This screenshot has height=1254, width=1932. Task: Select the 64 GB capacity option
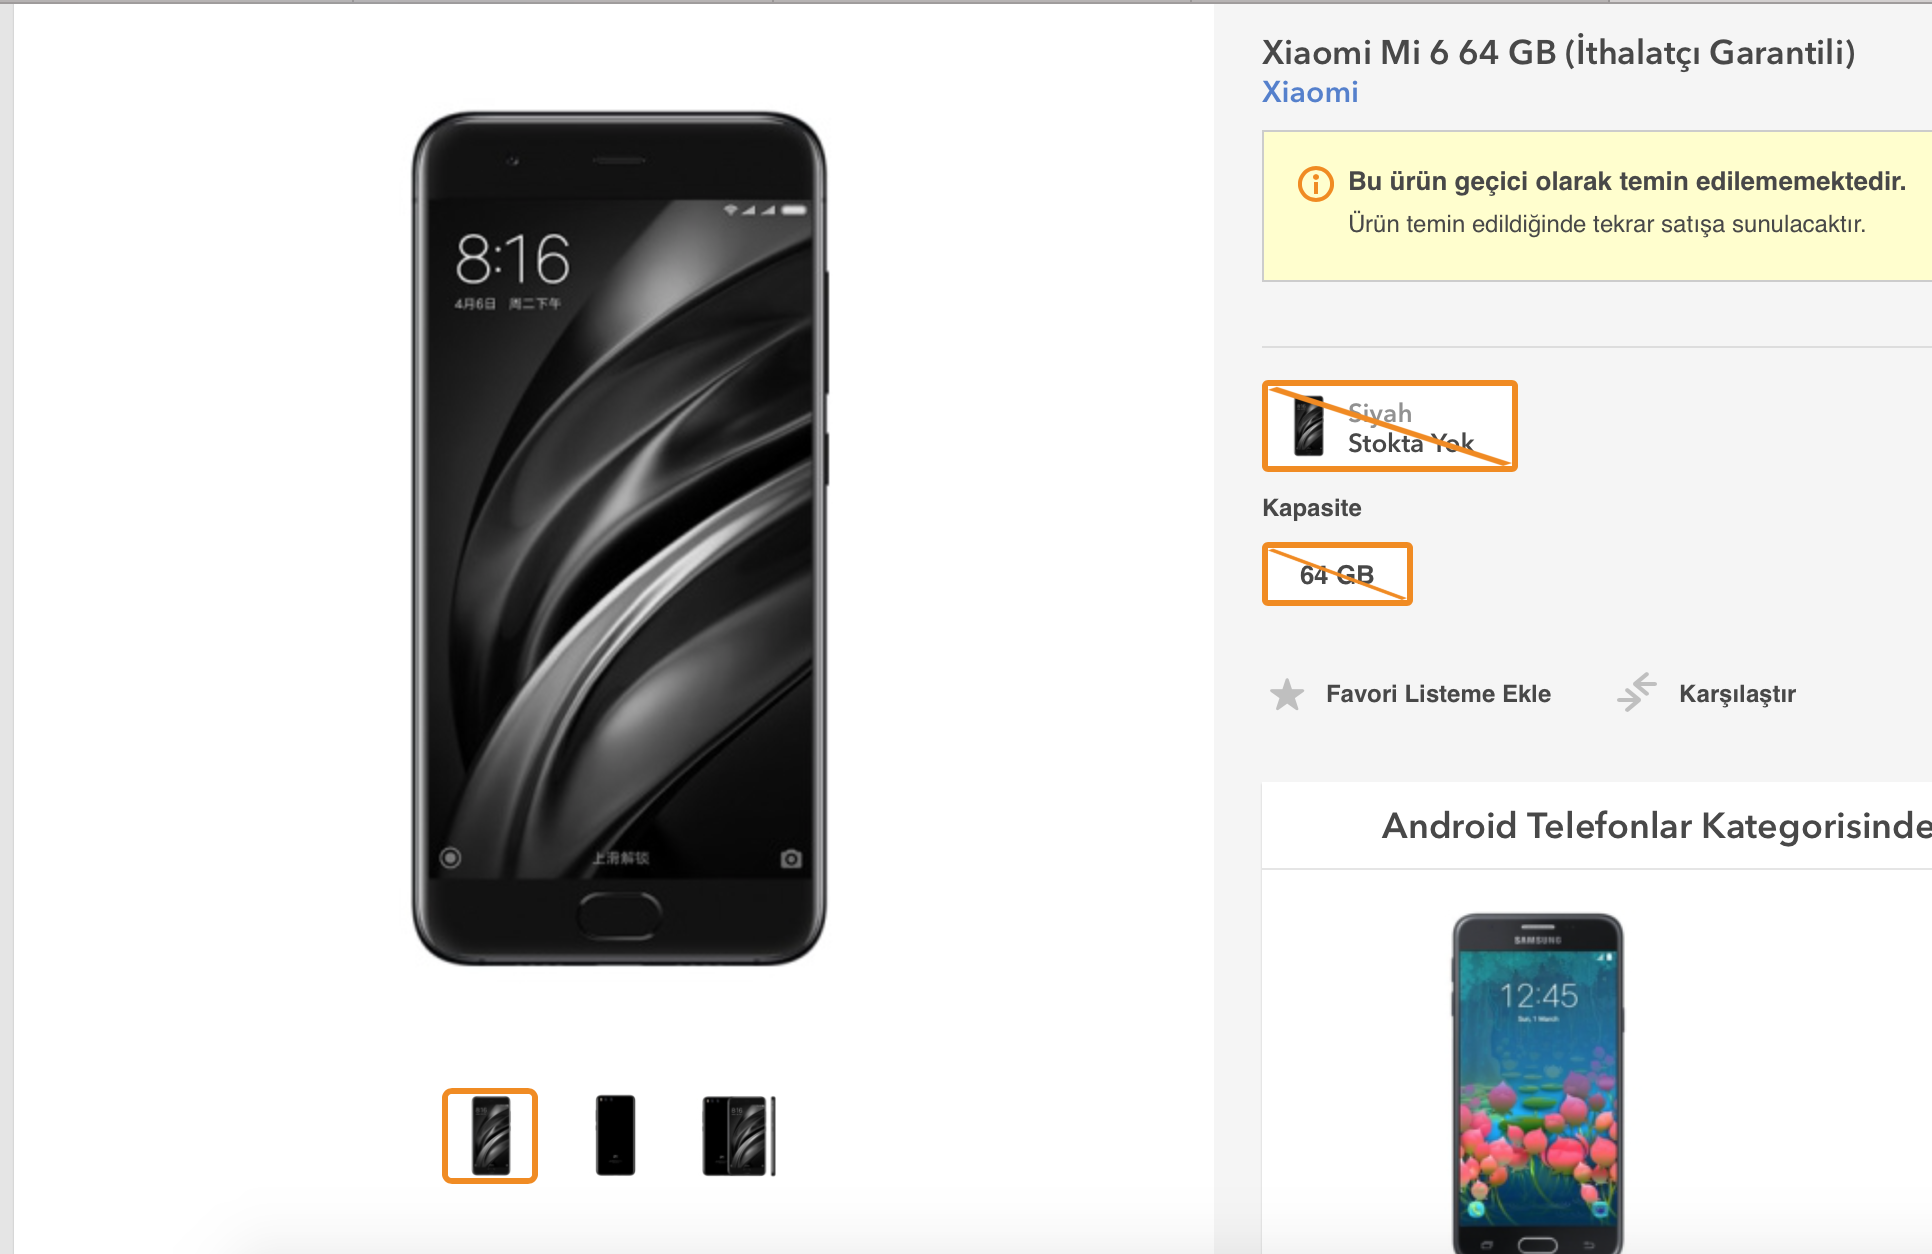point(1337,574)
